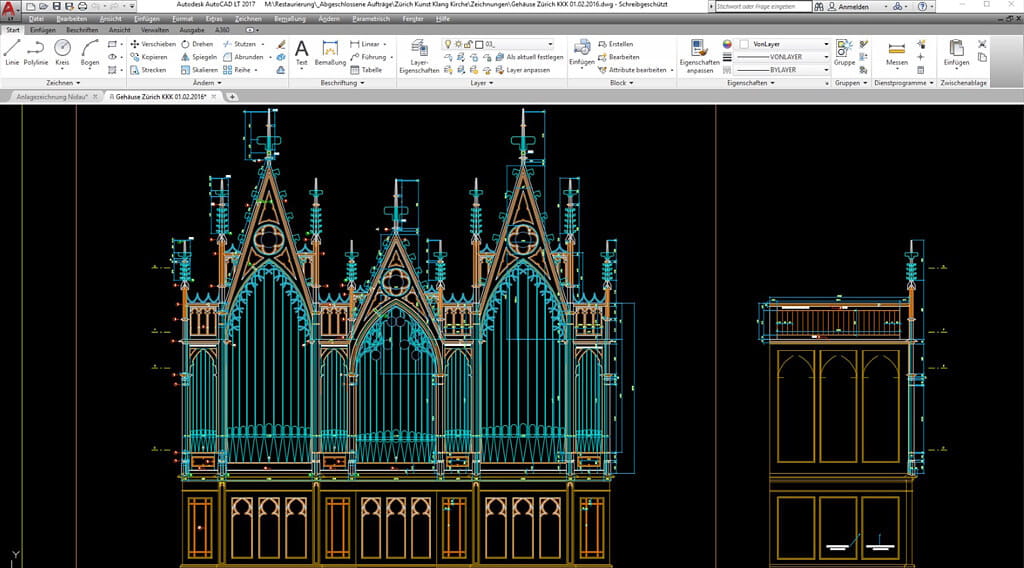1024x568 pixels.
Task: Click the VonLayer object color swatch
Action: pyautogui.click(x=743, y=44)
